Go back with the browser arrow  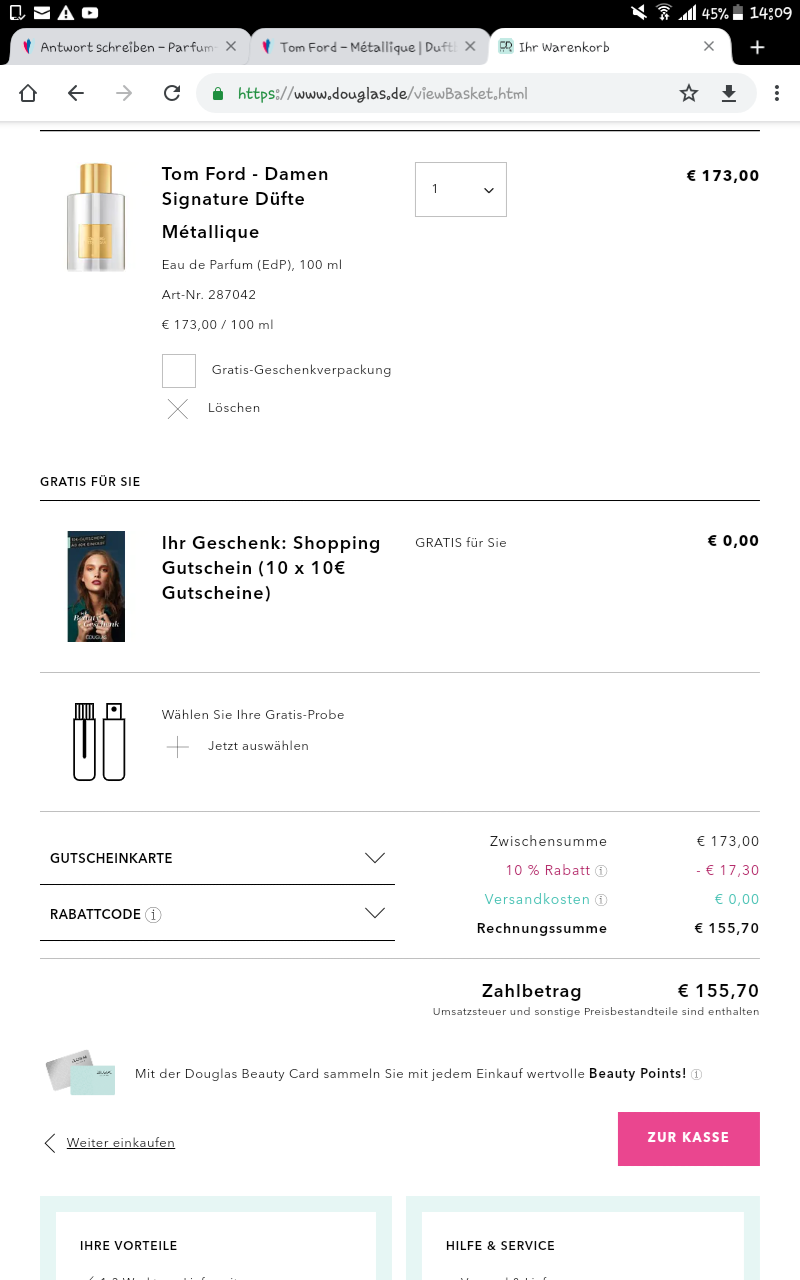pos(76,93)
